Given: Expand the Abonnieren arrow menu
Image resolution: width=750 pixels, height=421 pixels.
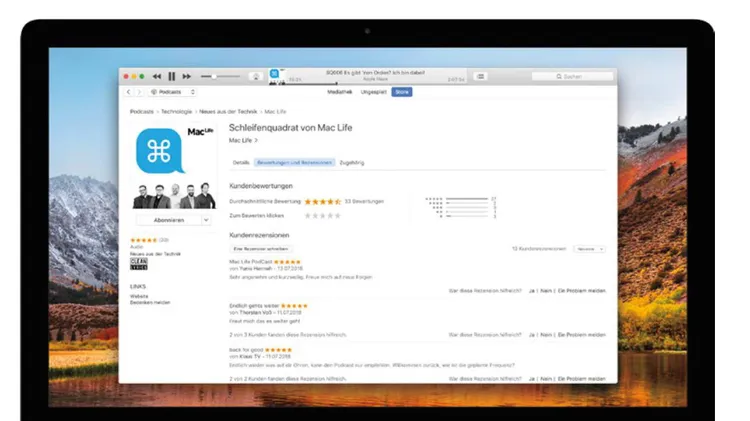Looking at the screenshot, I should (x=206, y=220).
